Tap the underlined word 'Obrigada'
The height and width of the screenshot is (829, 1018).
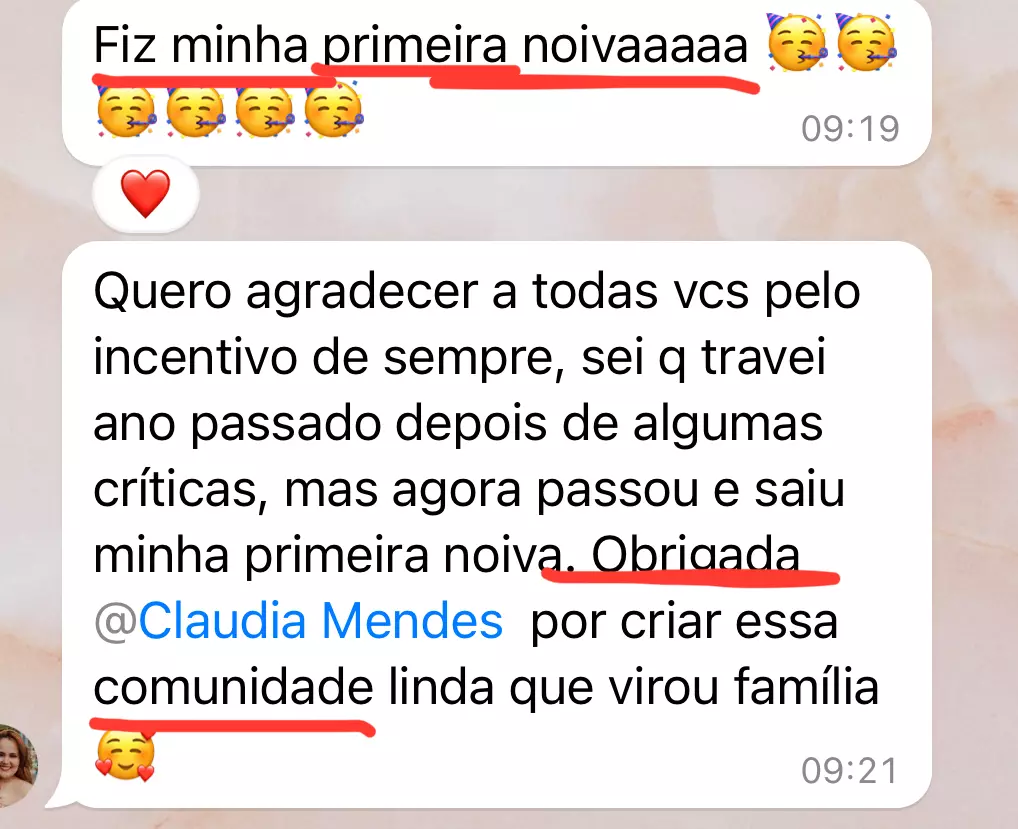(x=695, y=555)
